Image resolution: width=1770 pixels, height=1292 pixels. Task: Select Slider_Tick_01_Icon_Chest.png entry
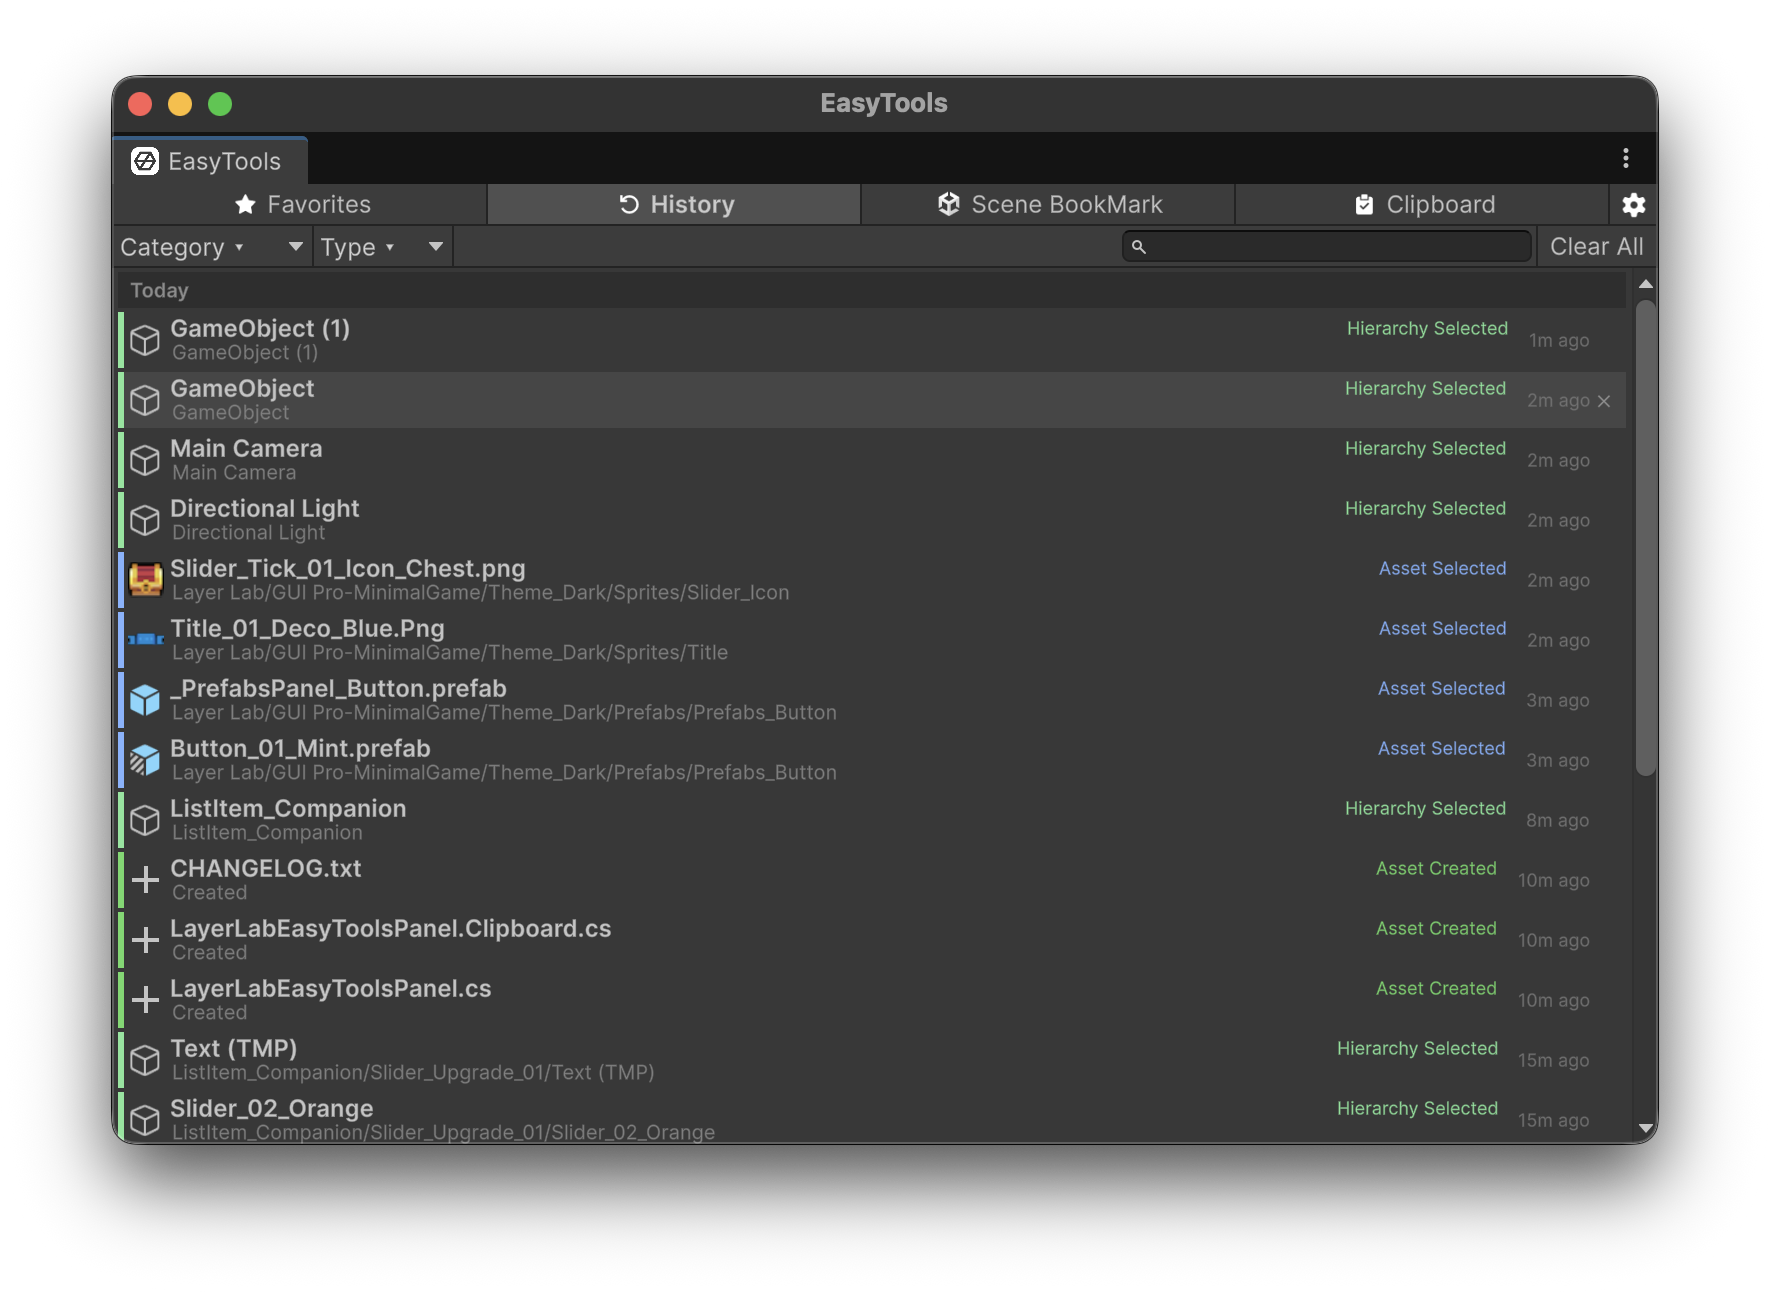click(x=872, y=580)
